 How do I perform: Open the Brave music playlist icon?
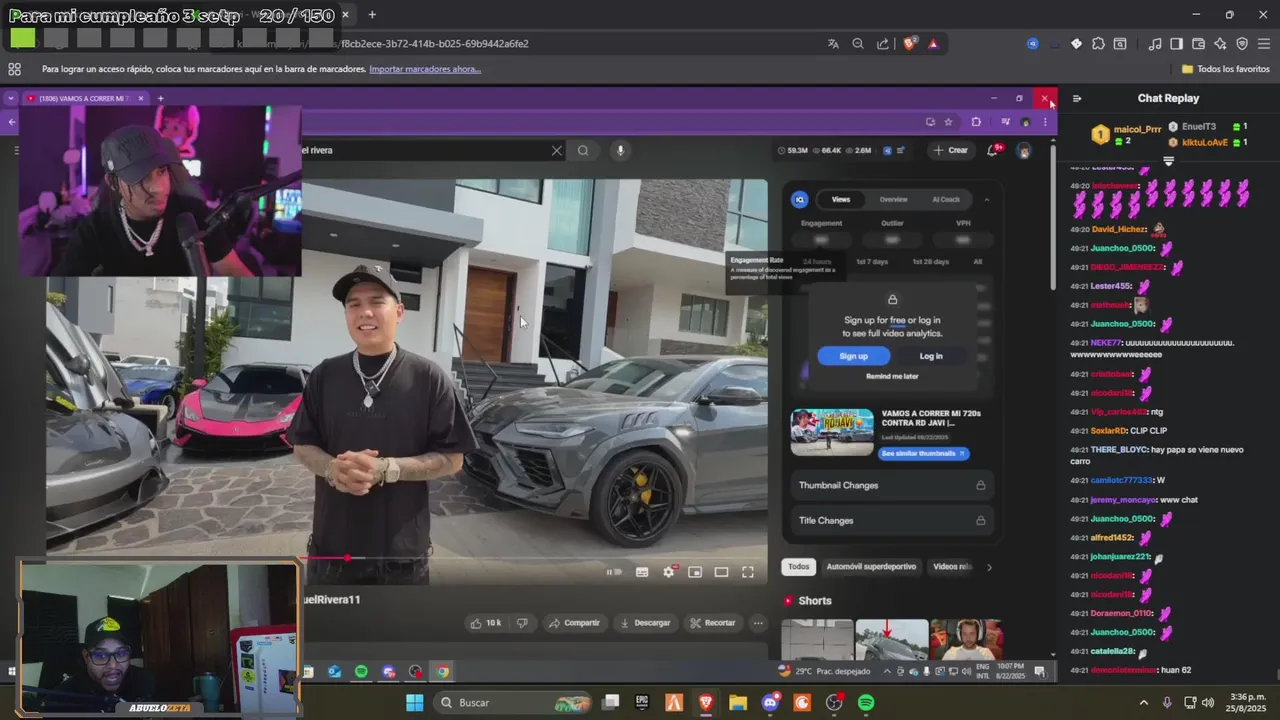point(1155,44)
